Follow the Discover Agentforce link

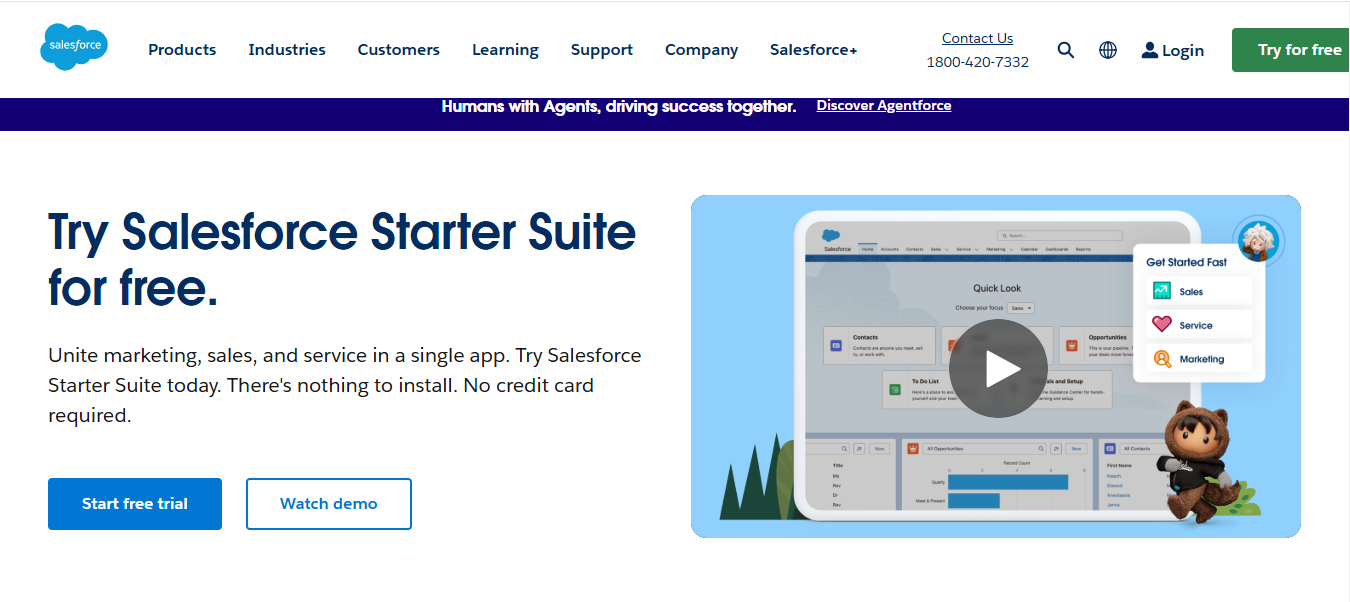pos(883,105)
